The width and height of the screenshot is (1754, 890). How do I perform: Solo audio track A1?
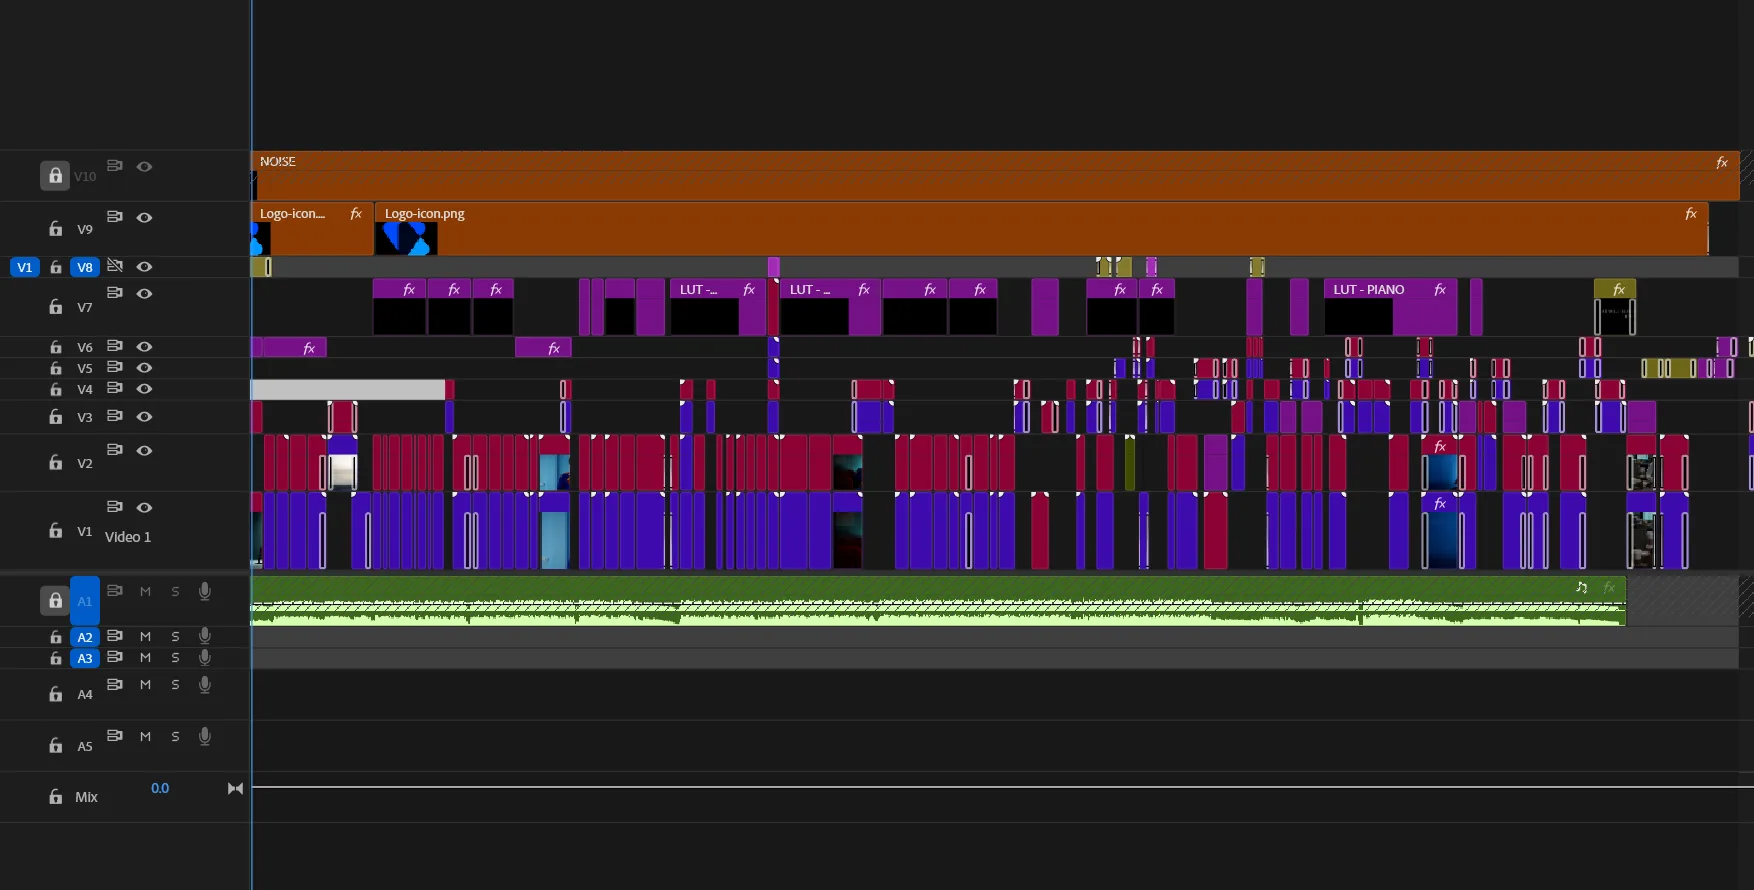pos(175,592)
